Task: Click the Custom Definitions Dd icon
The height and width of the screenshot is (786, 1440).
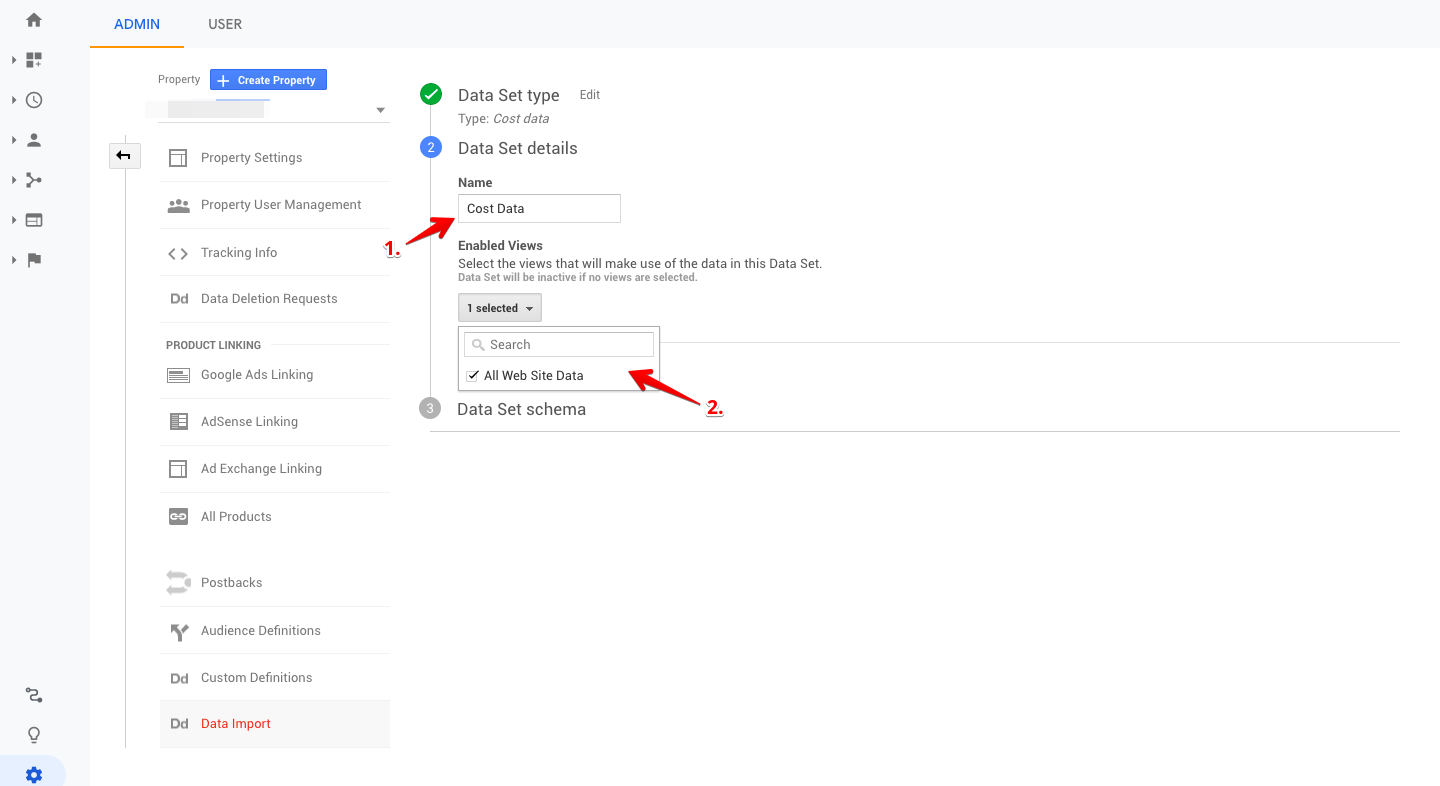Action: [179, 678]
